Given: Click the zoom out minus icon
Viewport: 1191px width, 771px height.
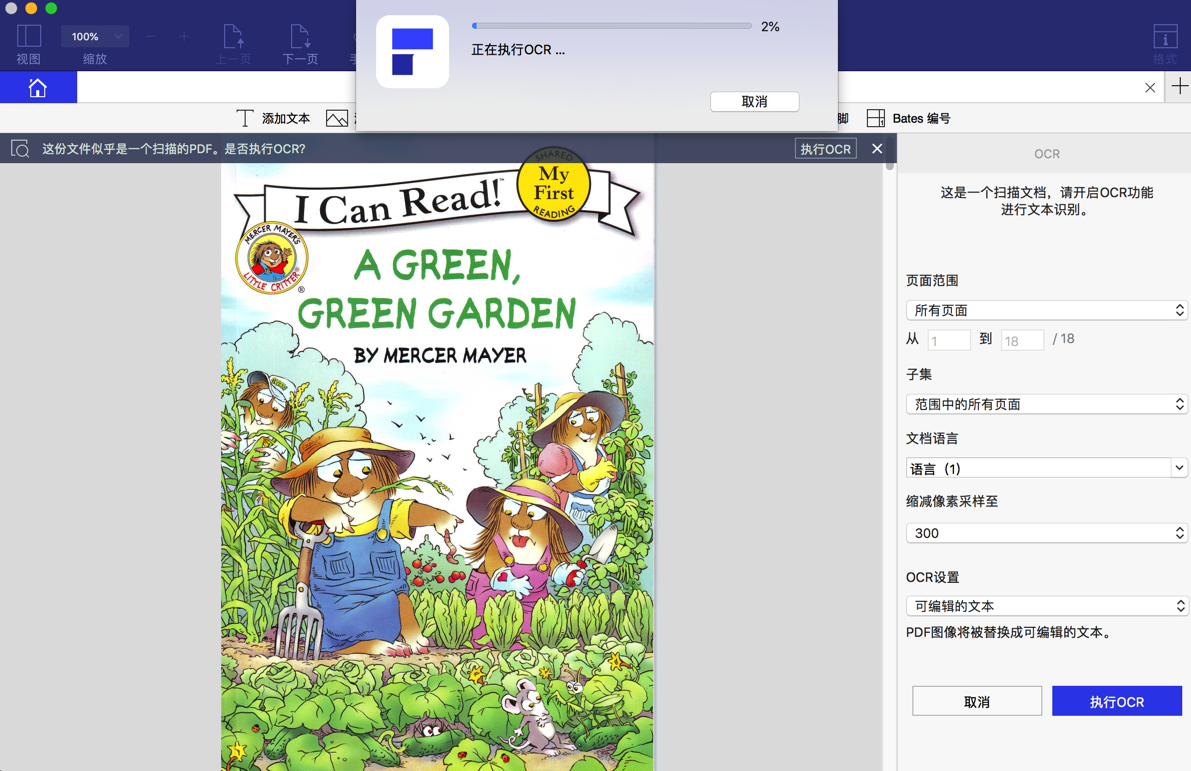Looking at the screenshot, I should [x=151, y=36].
